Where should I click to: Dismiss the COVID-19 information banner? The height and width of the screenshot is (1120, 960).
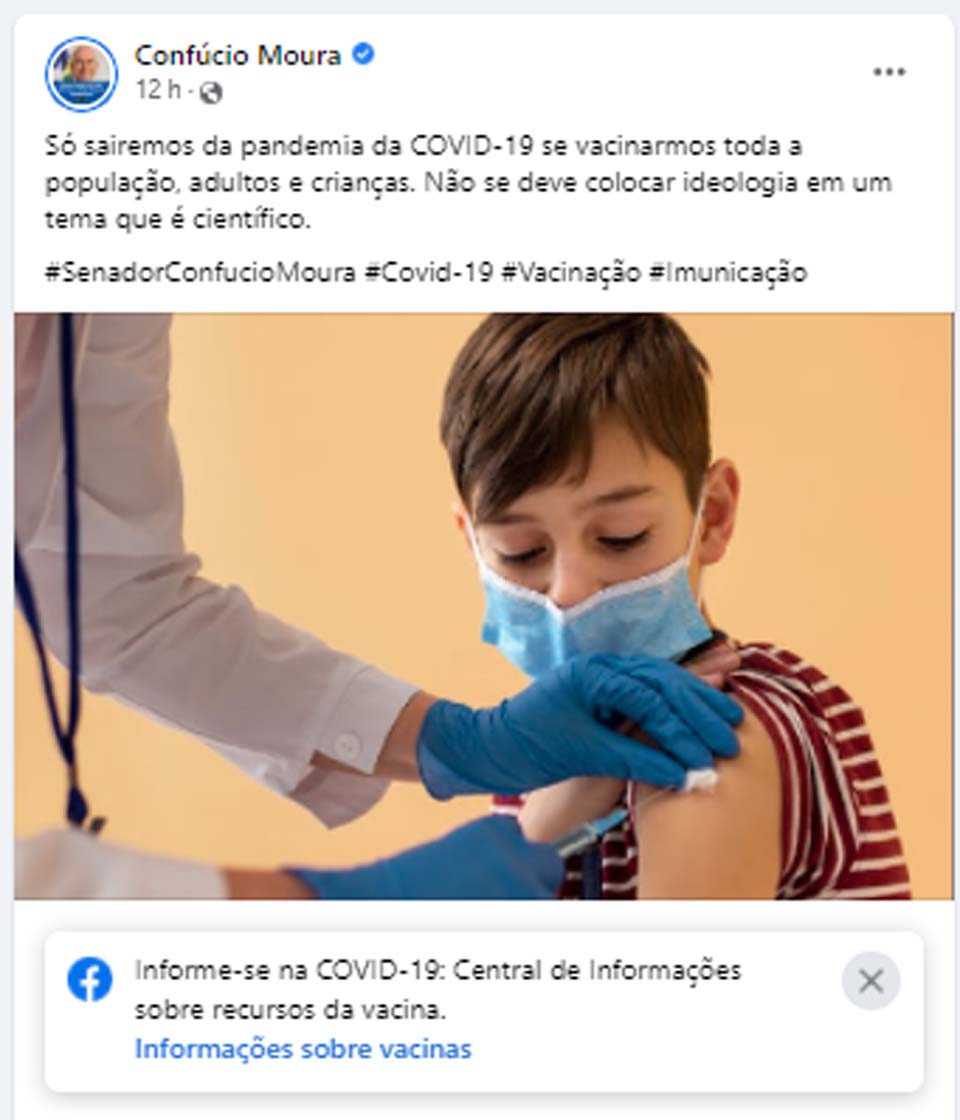click(x=871, y=981)
